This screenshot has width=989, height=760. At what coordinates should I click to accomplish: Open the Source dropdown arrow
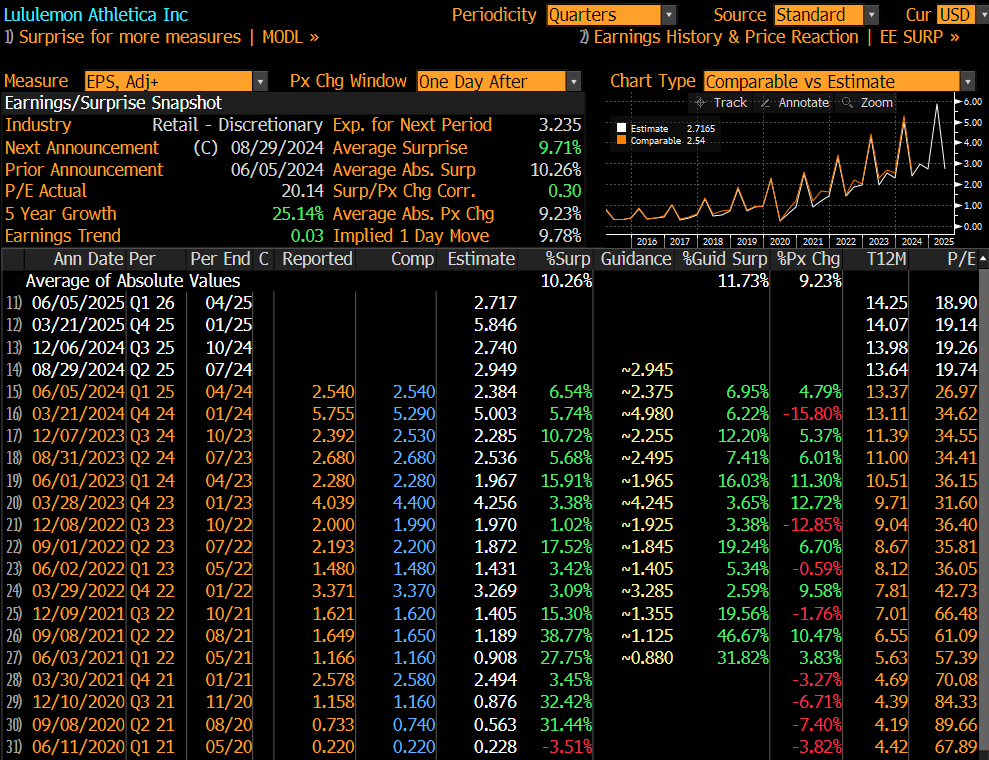[871, 15]
